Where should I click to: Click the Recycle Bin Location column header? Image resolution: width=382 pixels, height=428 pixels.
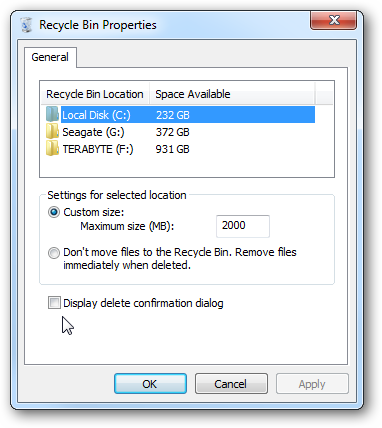95,94
